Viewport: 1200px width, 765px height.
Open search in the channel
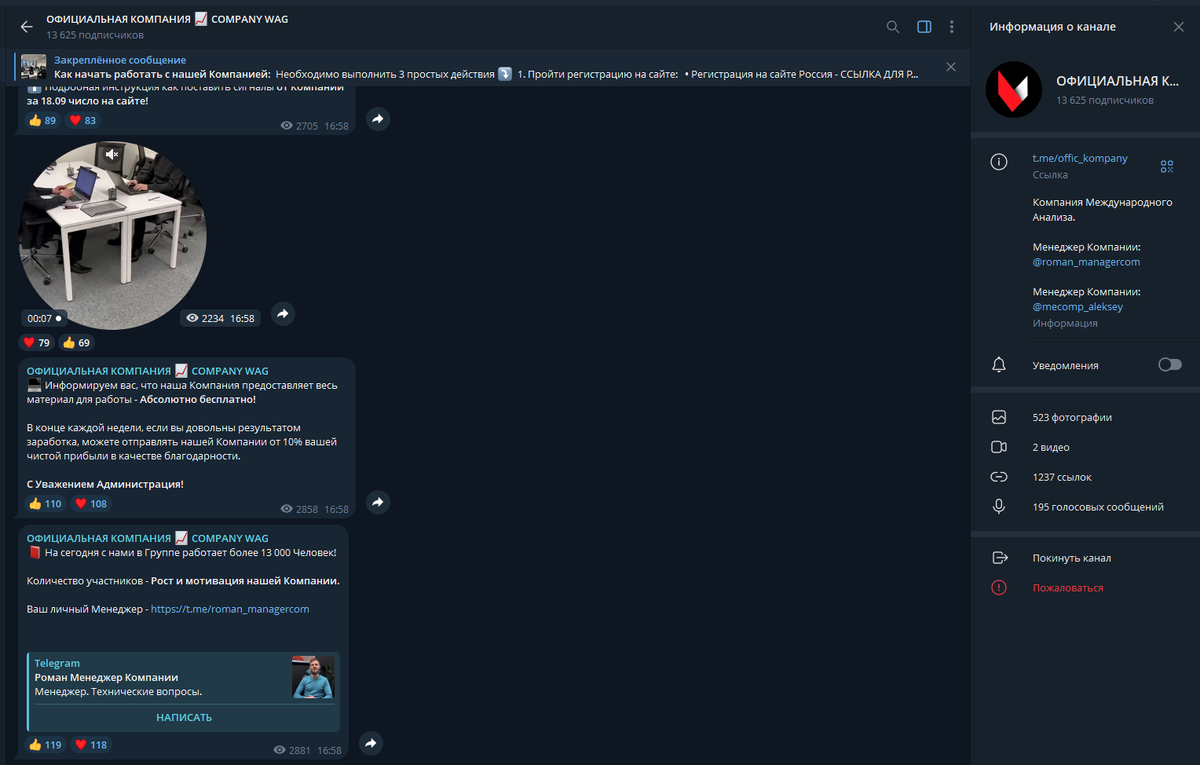click(x=893, y=27)
